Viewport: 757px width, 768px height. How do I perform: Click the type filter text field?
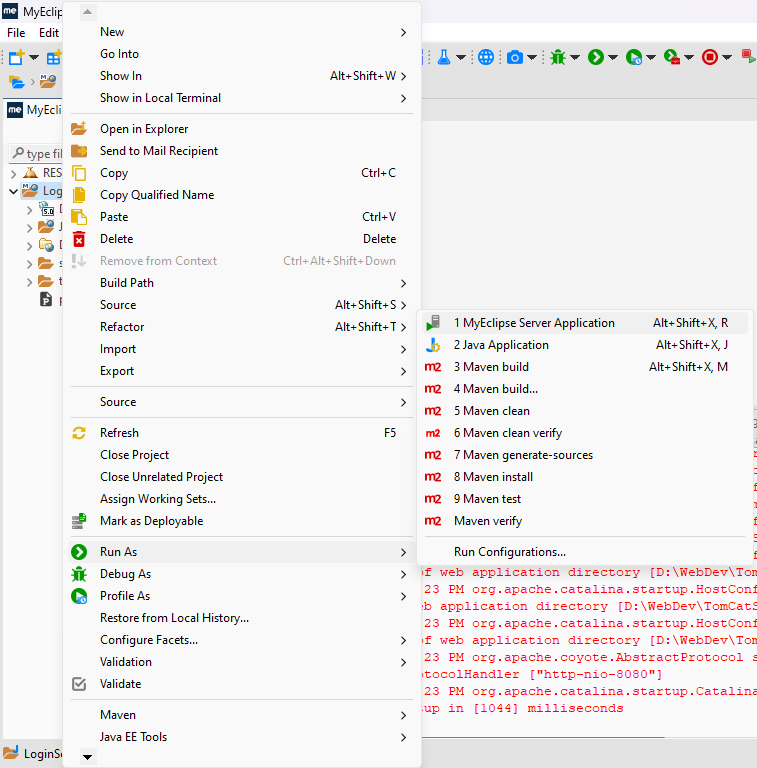pos(37,154)
